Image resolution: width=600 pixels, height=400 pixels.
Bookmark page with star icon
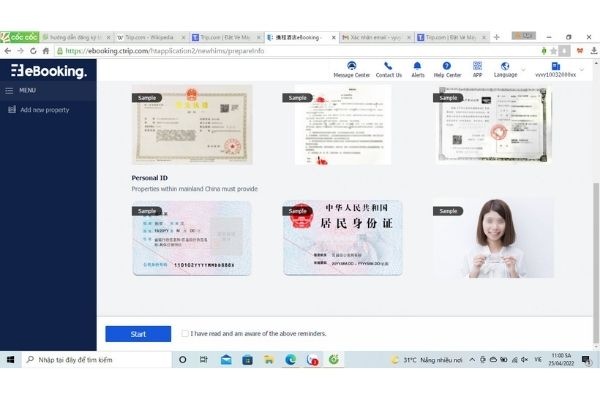click(553, 51)
